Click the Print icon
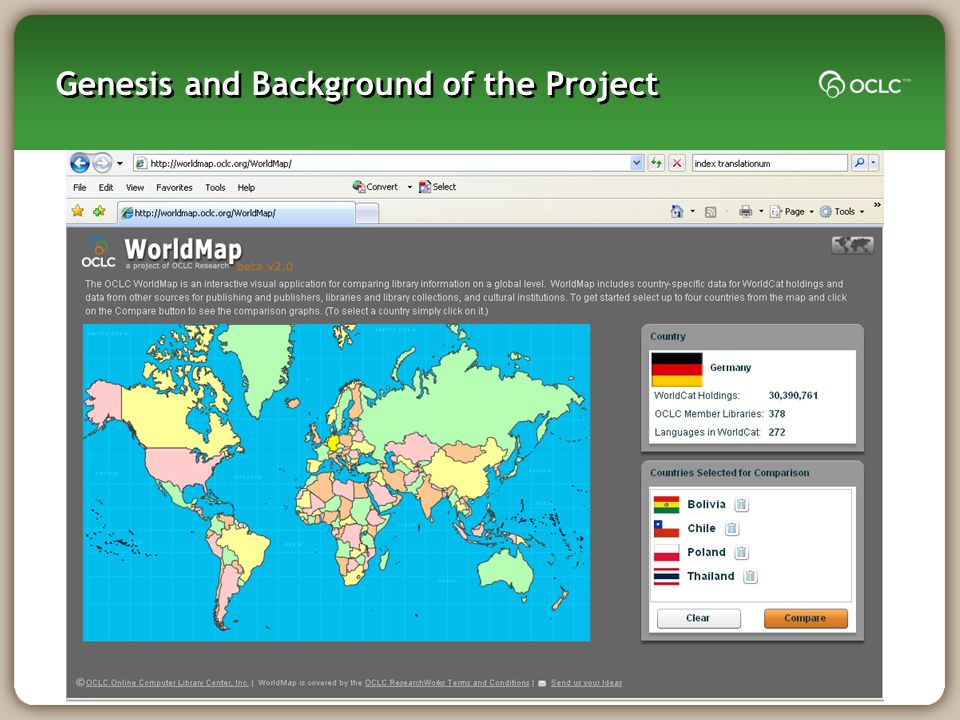 pos(745,212)
